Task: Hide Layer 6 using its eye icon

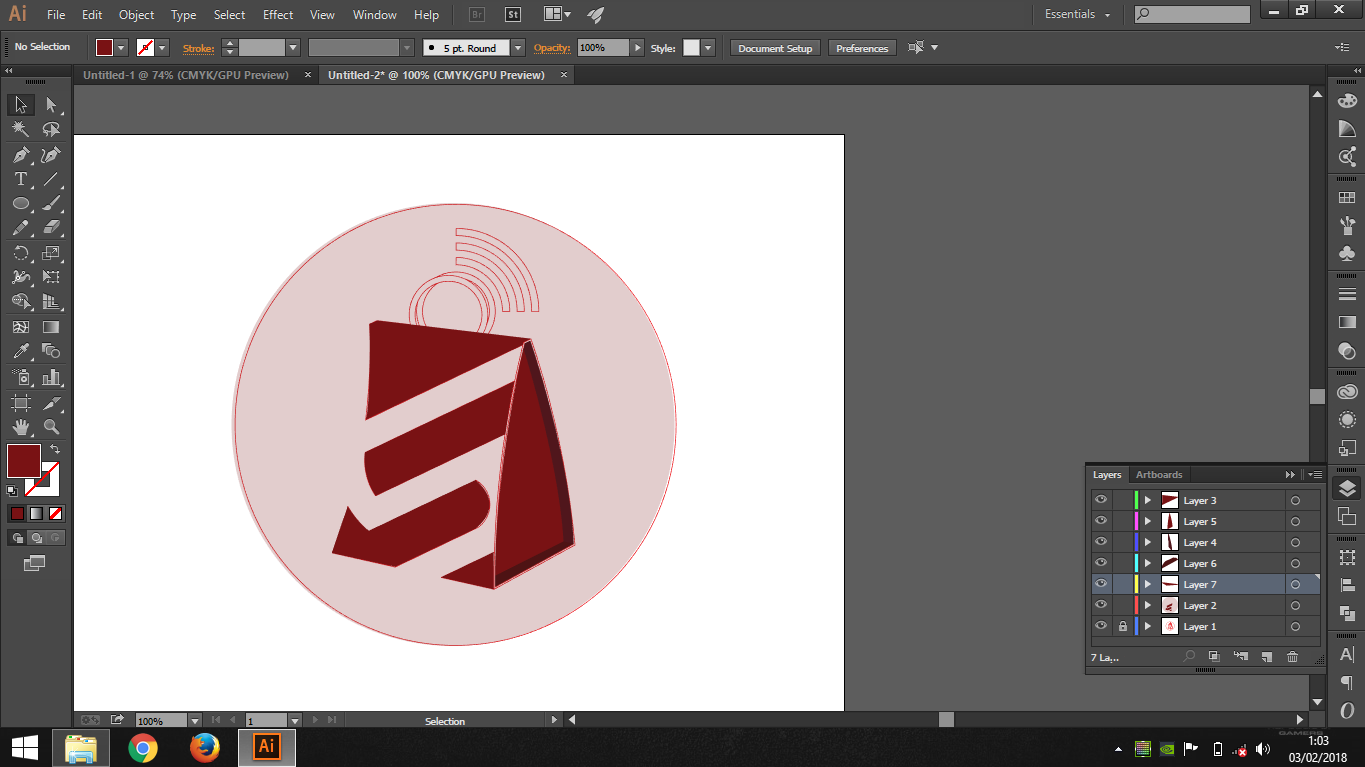Action: 1101,563
